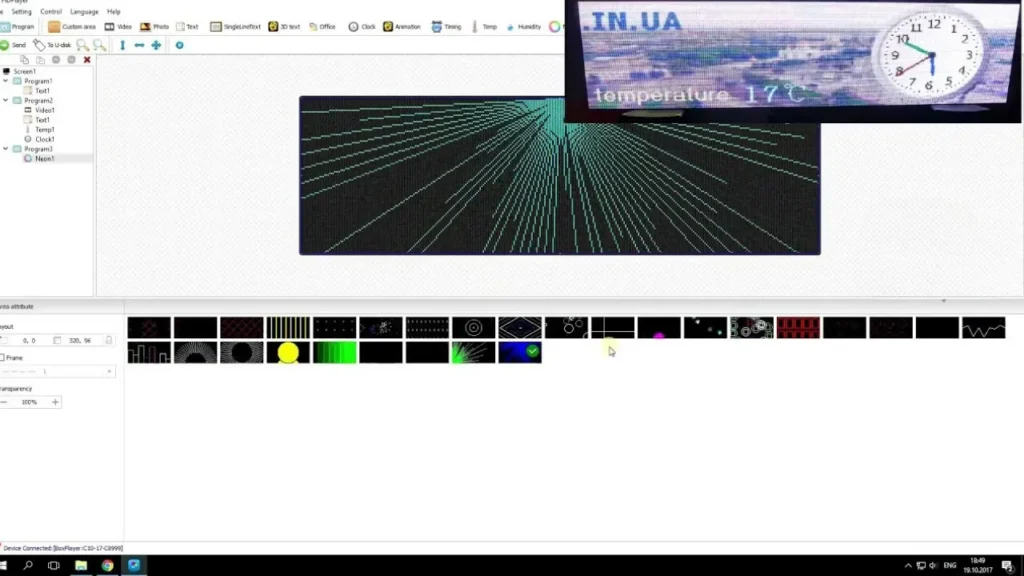Decrease transparency with the minus button
This screenshot has width=1024, height=576.
[4, 402]
